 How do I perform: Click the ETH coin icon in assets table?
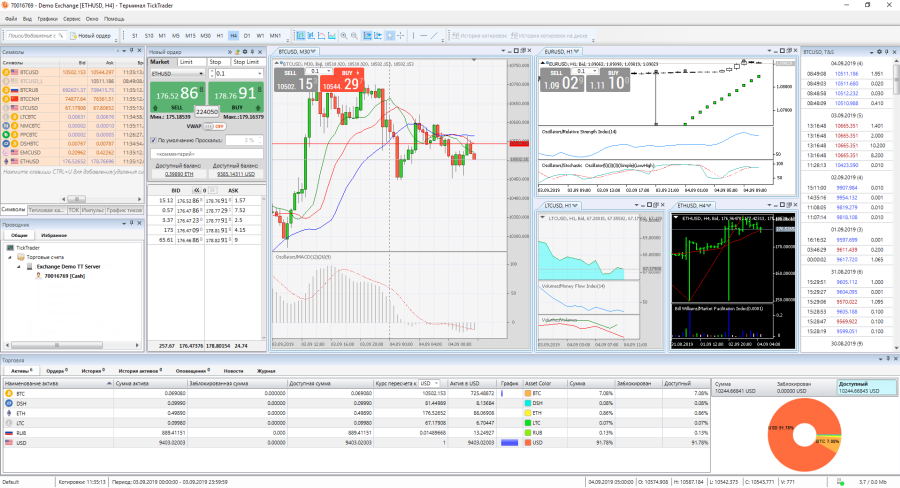coord(9,413)
